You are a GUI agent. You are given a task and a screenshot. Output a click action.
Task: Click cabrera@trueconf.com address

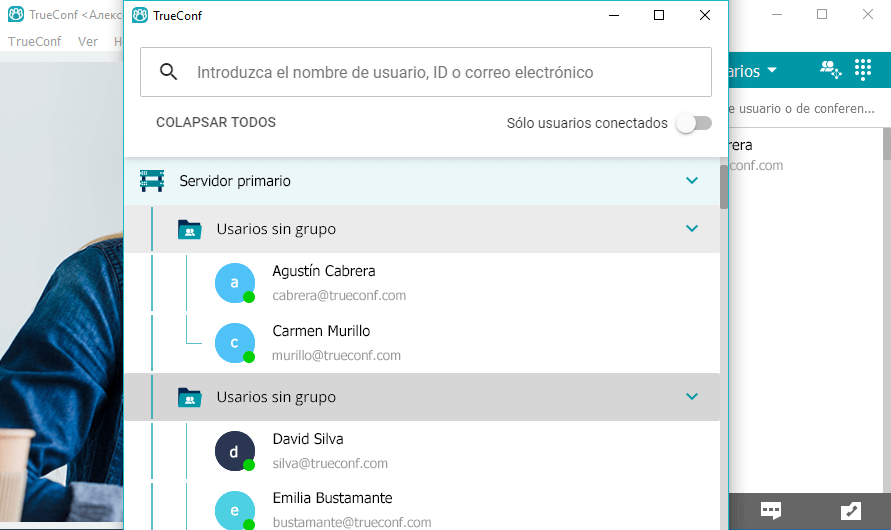coord(339,295)
